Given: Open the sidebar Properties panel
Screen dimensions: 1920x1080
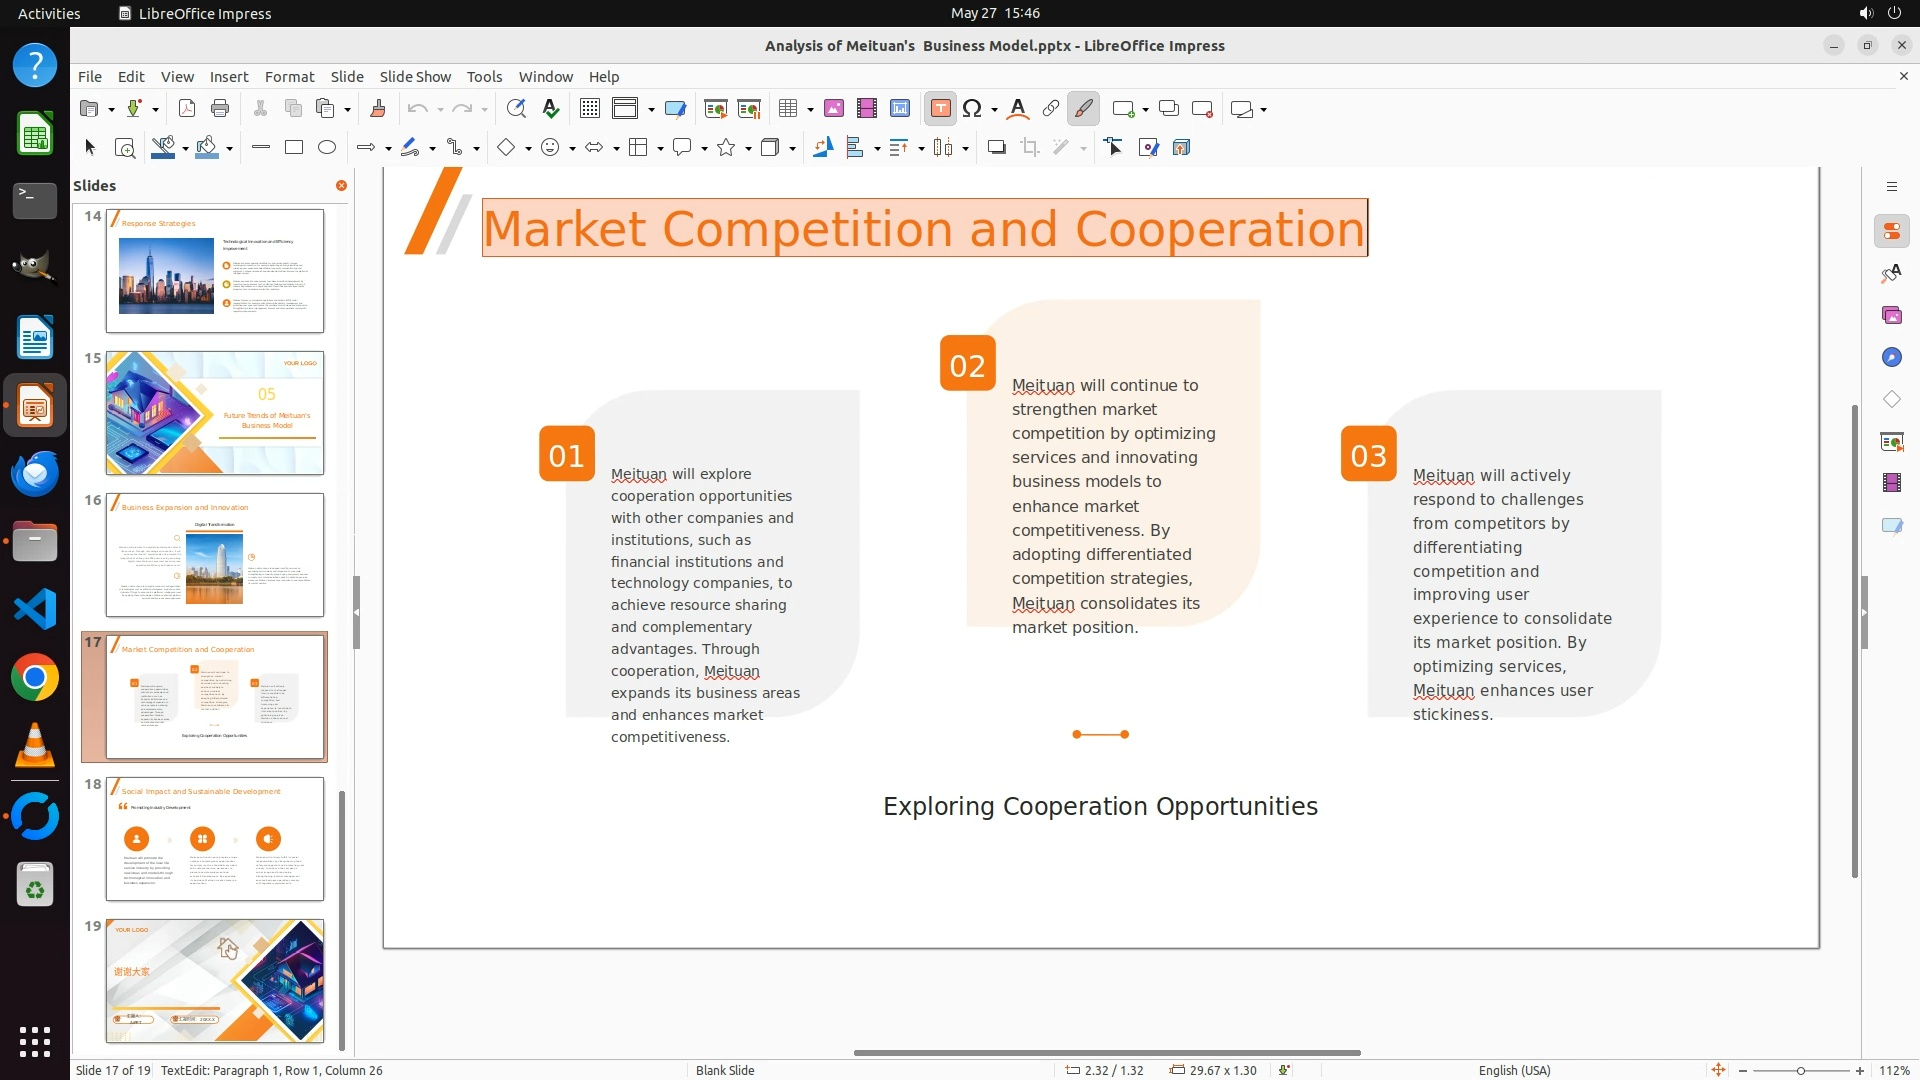Looking at the screenshot, I should tap(1891, 232).
